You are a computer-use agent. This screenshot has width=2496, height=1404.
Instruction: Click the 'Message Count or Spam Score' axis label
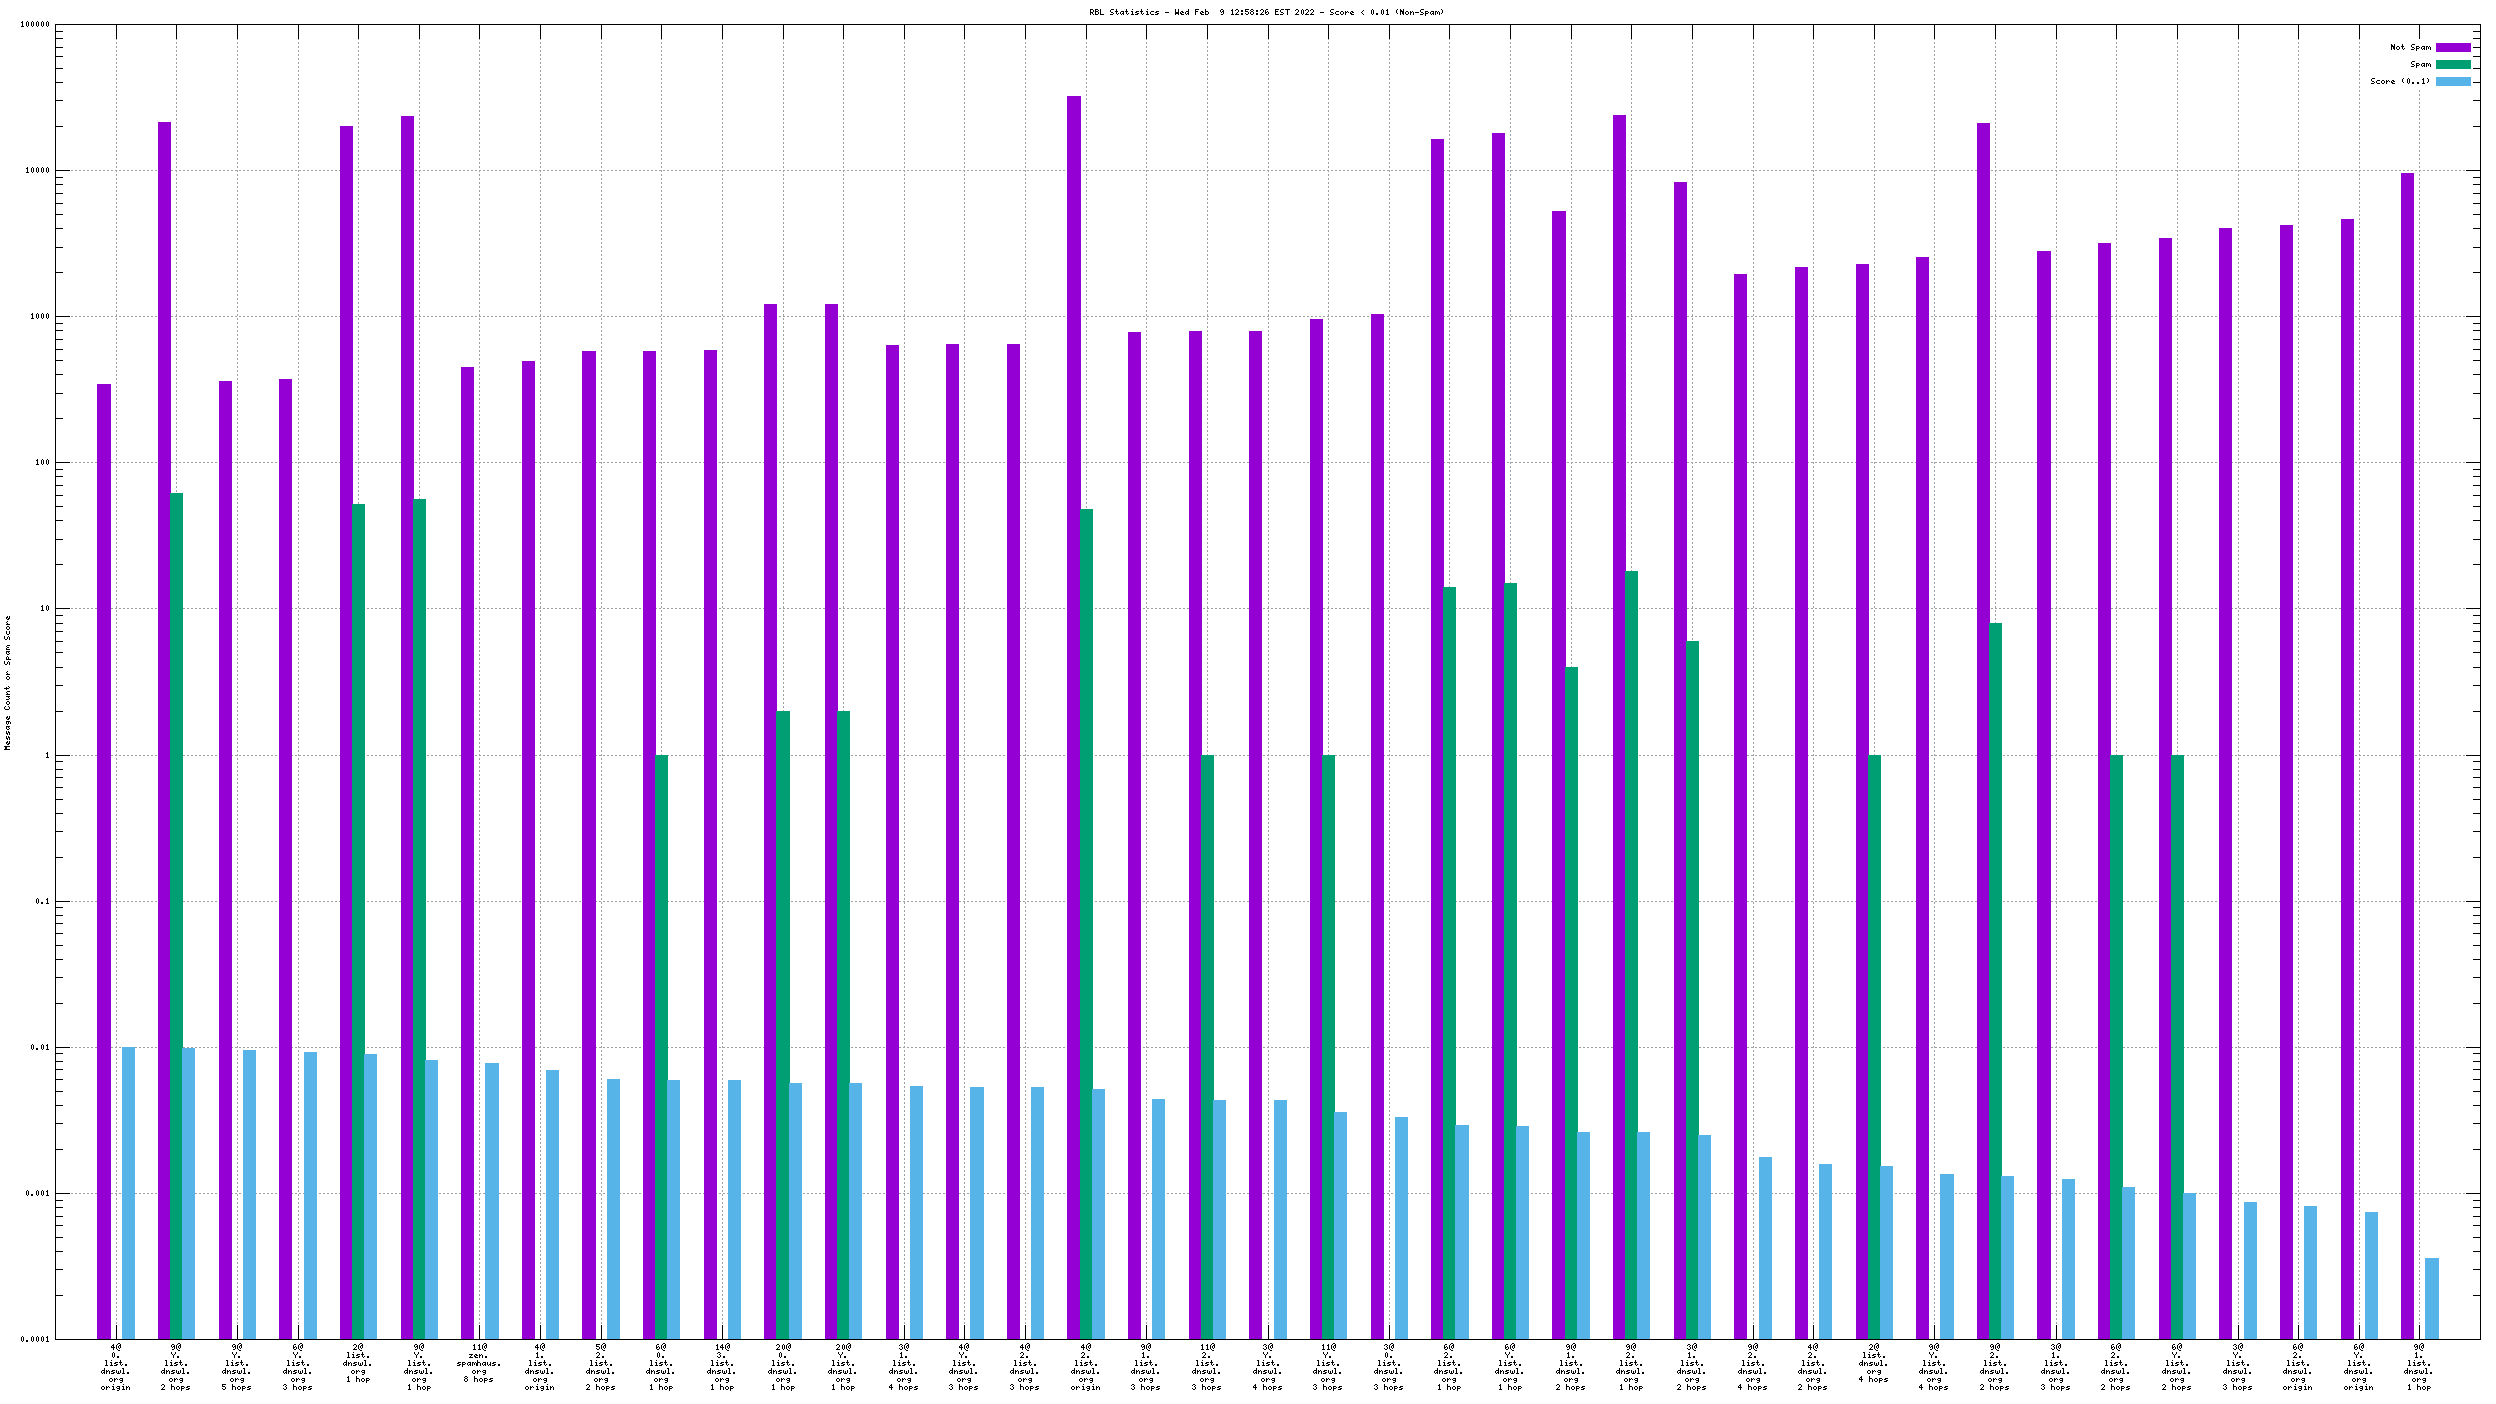[7, 683]
